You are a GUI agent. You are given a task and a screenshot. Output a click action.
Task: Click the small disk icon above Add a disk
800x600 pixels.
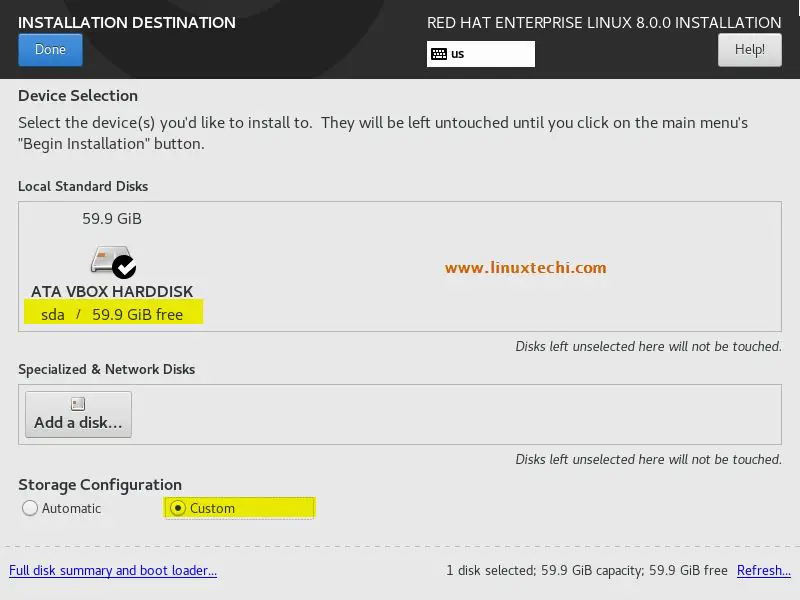pos(78,404)
